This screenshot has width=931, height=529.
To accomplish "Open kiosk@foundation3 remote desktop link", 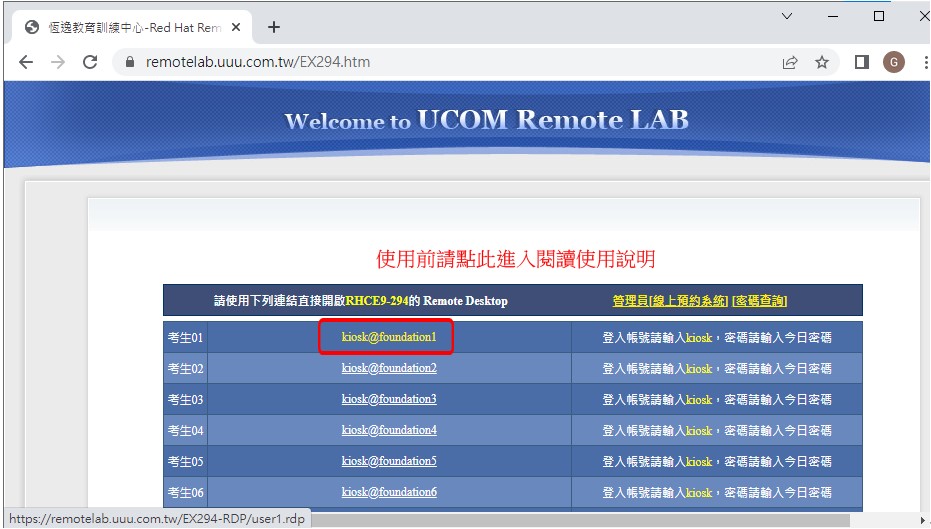I will 389,400.
